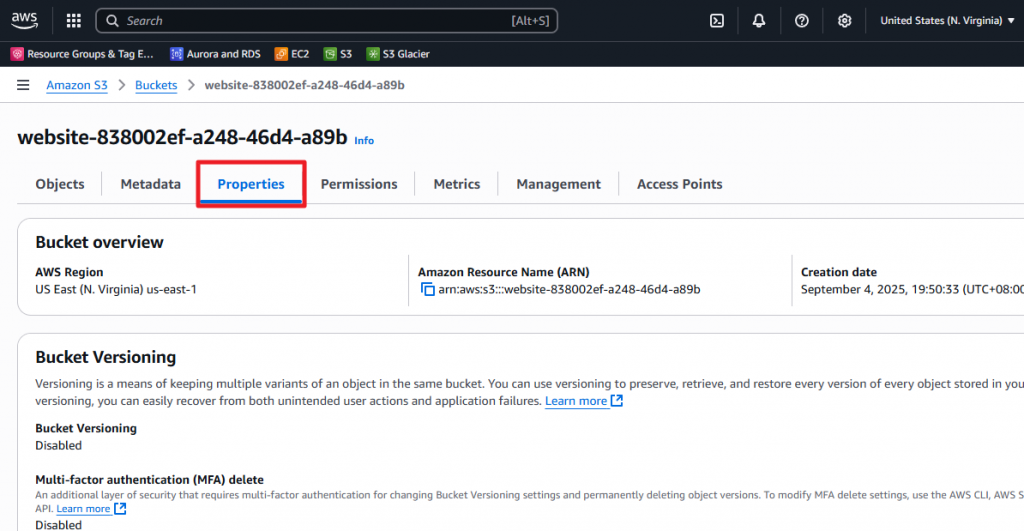Screen dimensions: 1024x531
Task: Copy the bucket ARN with copy icon
Action: click(x=428, y=290)
